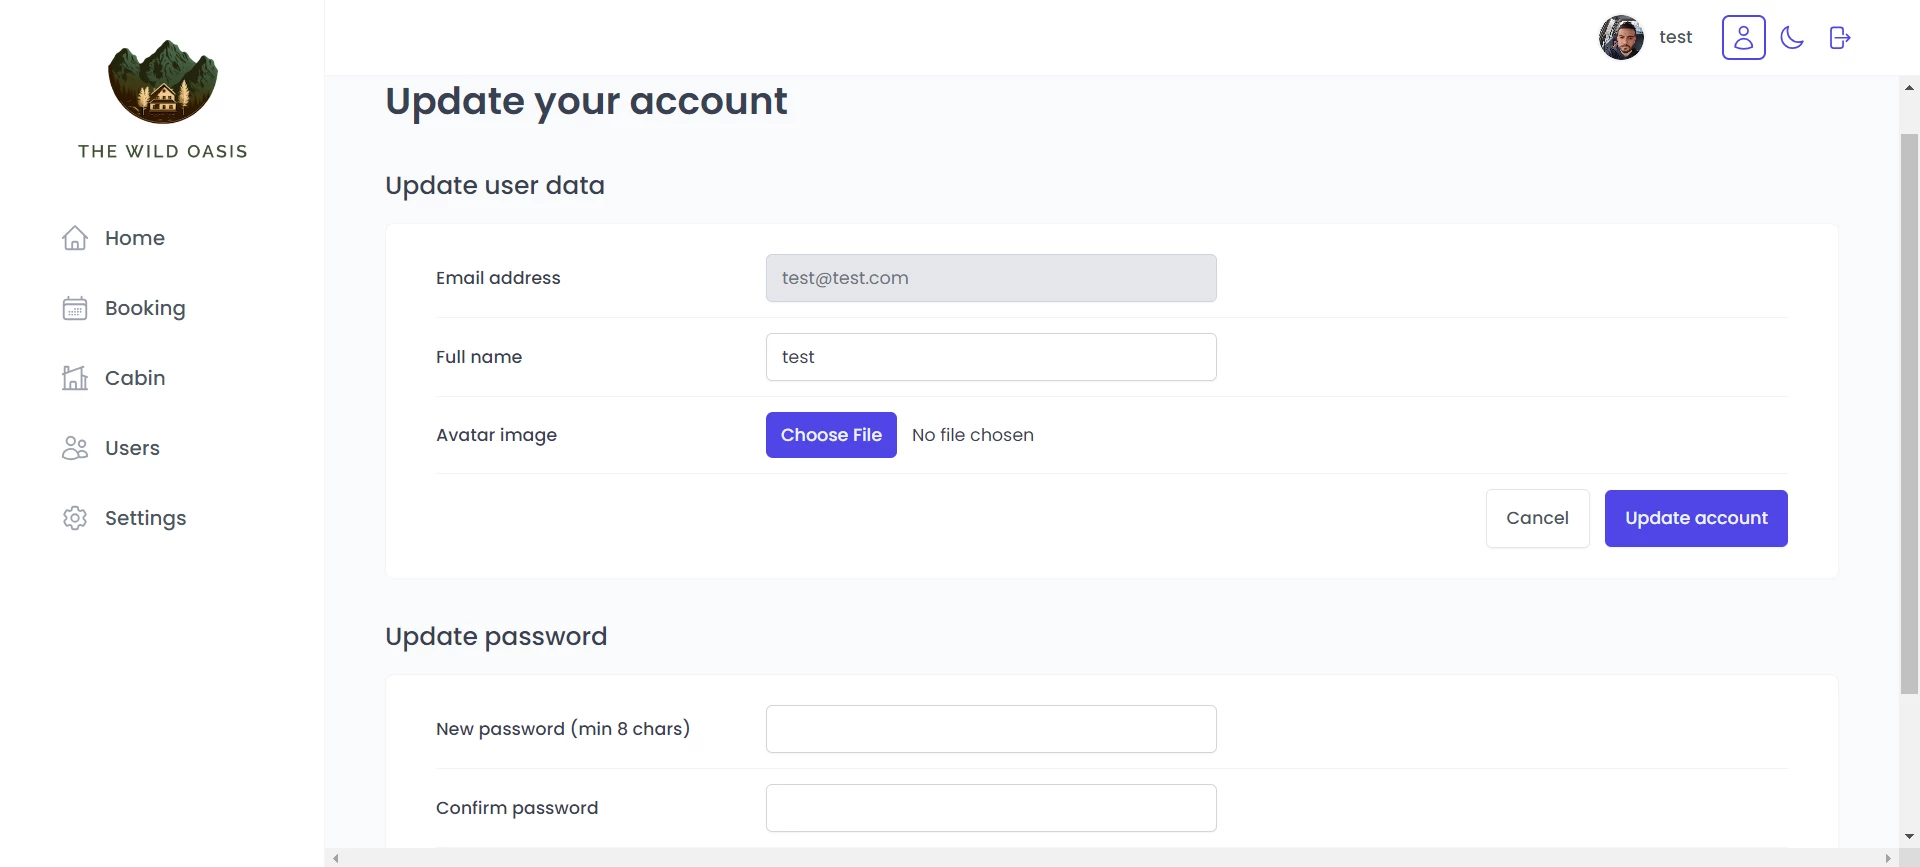The height and width of the screenshot is (867, 1920).
Task: Select the Confirm password field
Action: pyautogui.click(x=990, y=808)
